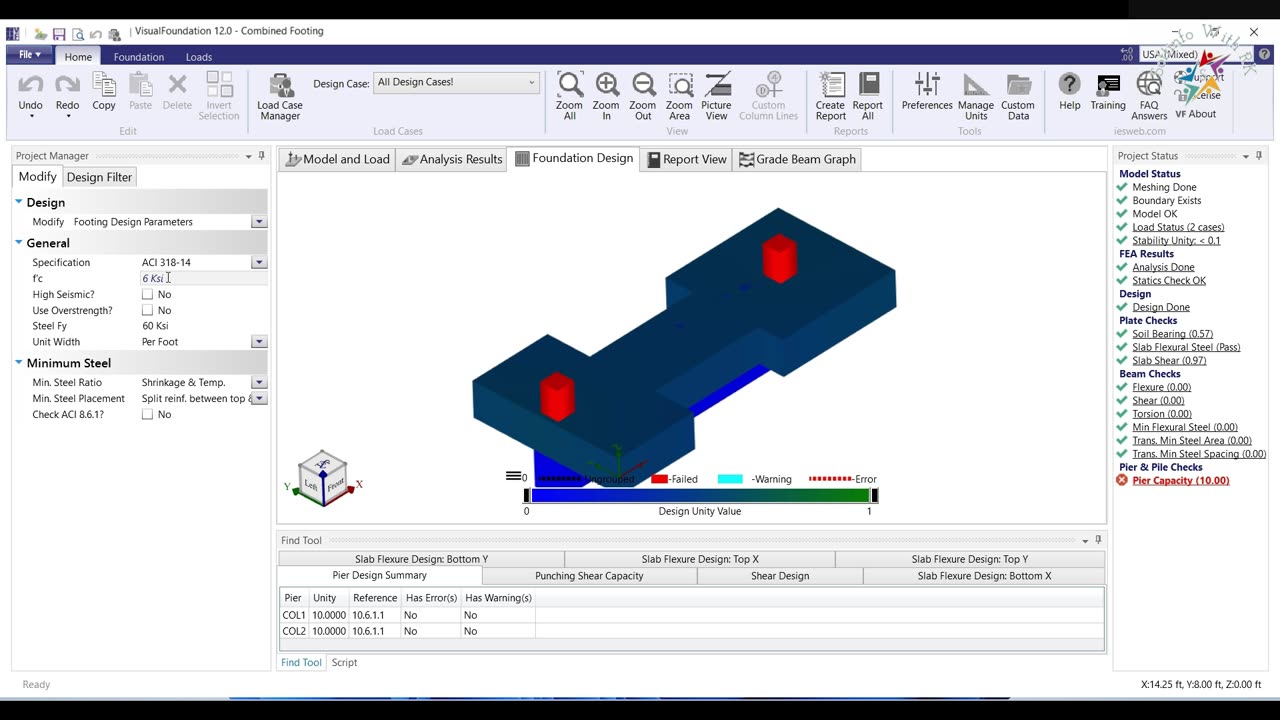Switch to Design Filter tab
The width and height of the screenshot is (1280, 720).
(99, 177)
